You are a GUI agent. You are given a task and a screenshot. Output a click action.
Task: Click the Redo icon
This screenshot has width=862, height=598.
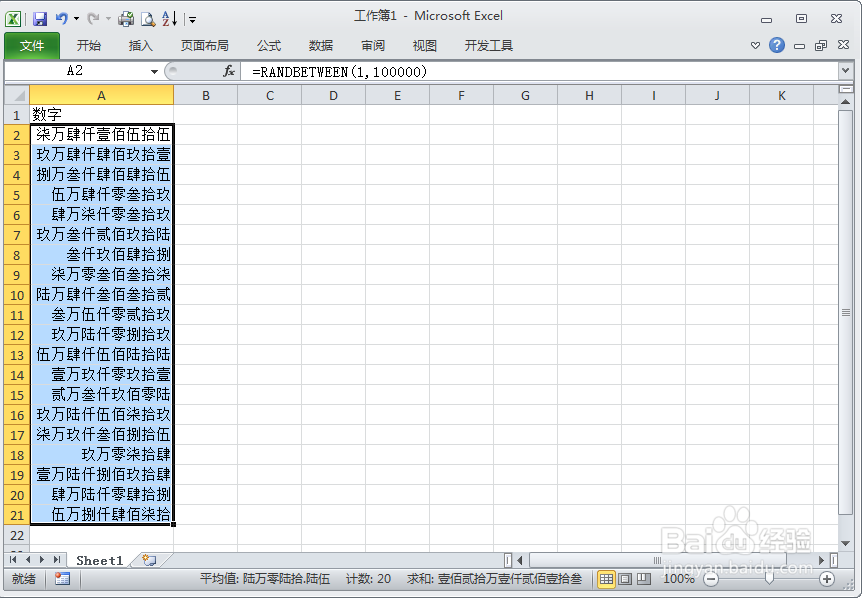[93, 19]
